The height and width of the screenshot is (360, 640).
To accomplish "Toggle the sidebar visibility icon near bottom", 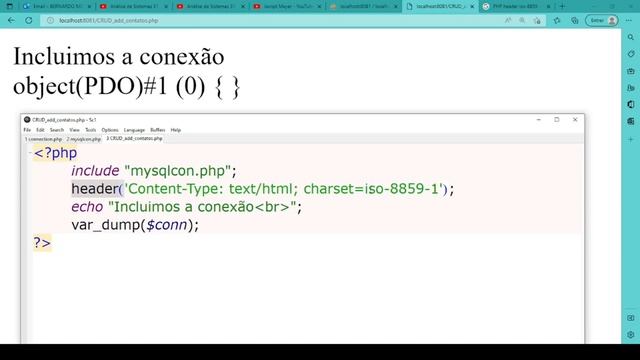I will pyautogui.click(x=631, y=318).
